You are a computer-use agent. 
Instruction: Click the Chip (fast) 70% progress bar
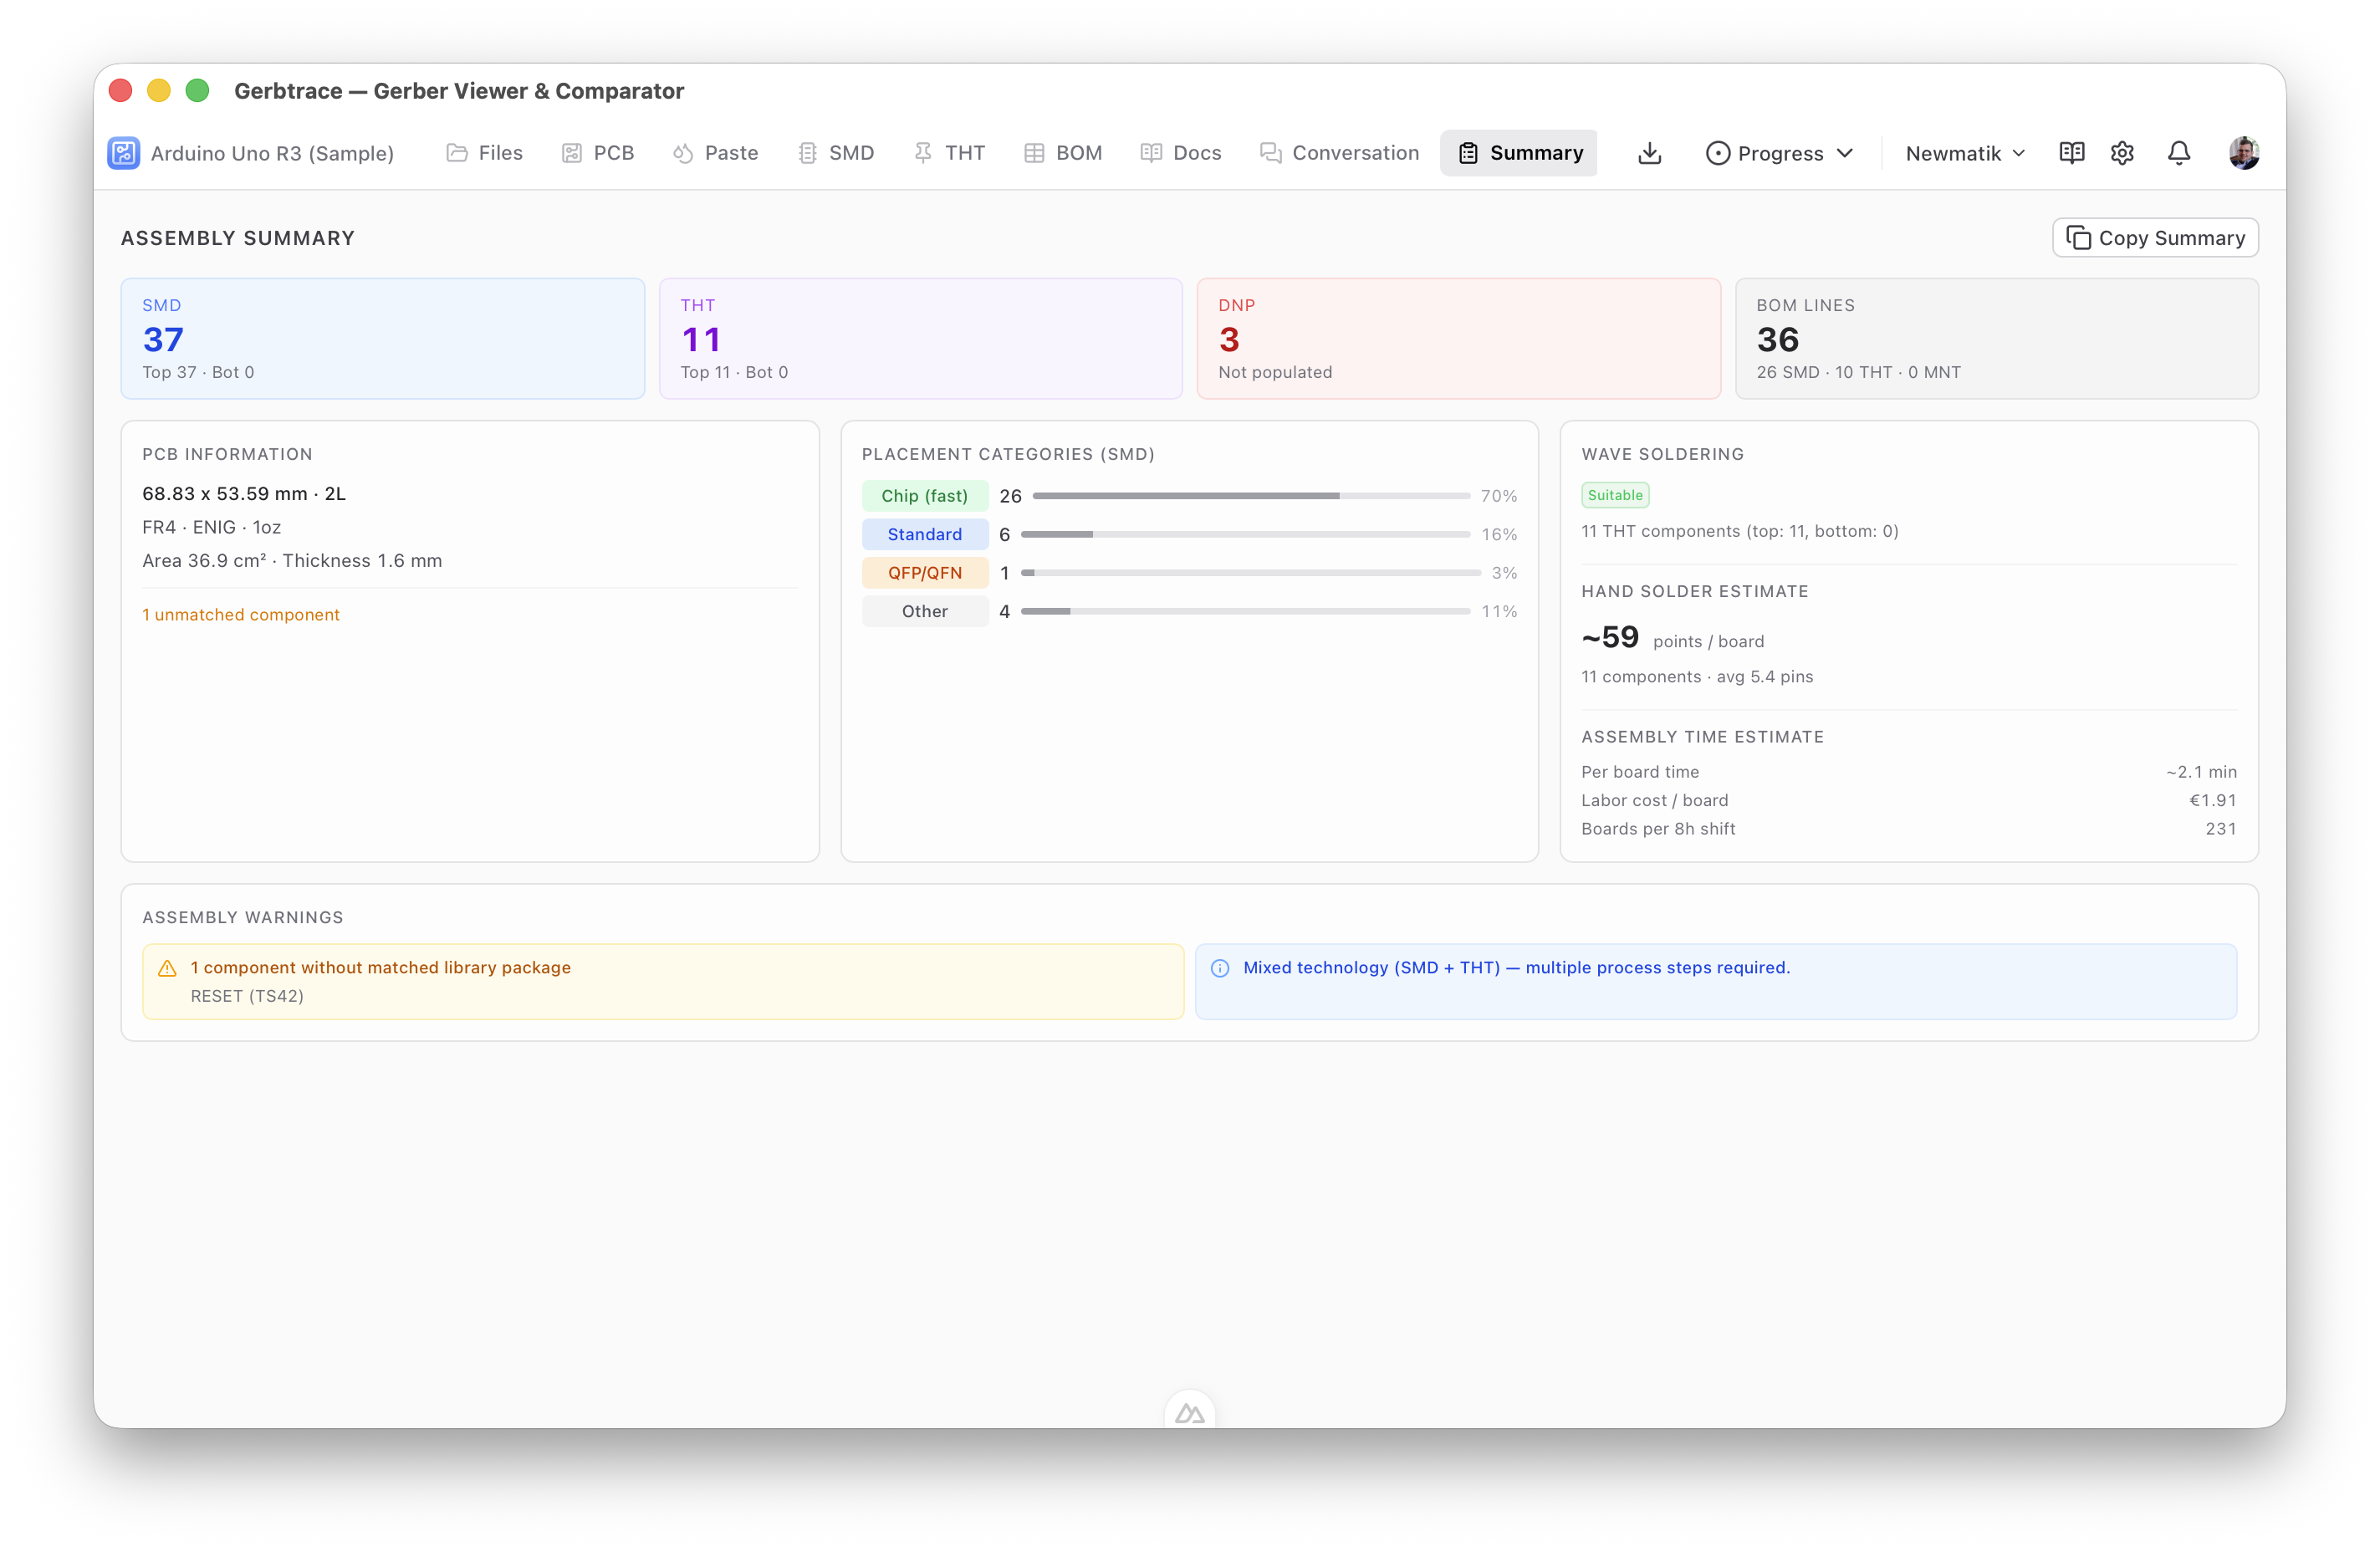[x=1251, y=496]
